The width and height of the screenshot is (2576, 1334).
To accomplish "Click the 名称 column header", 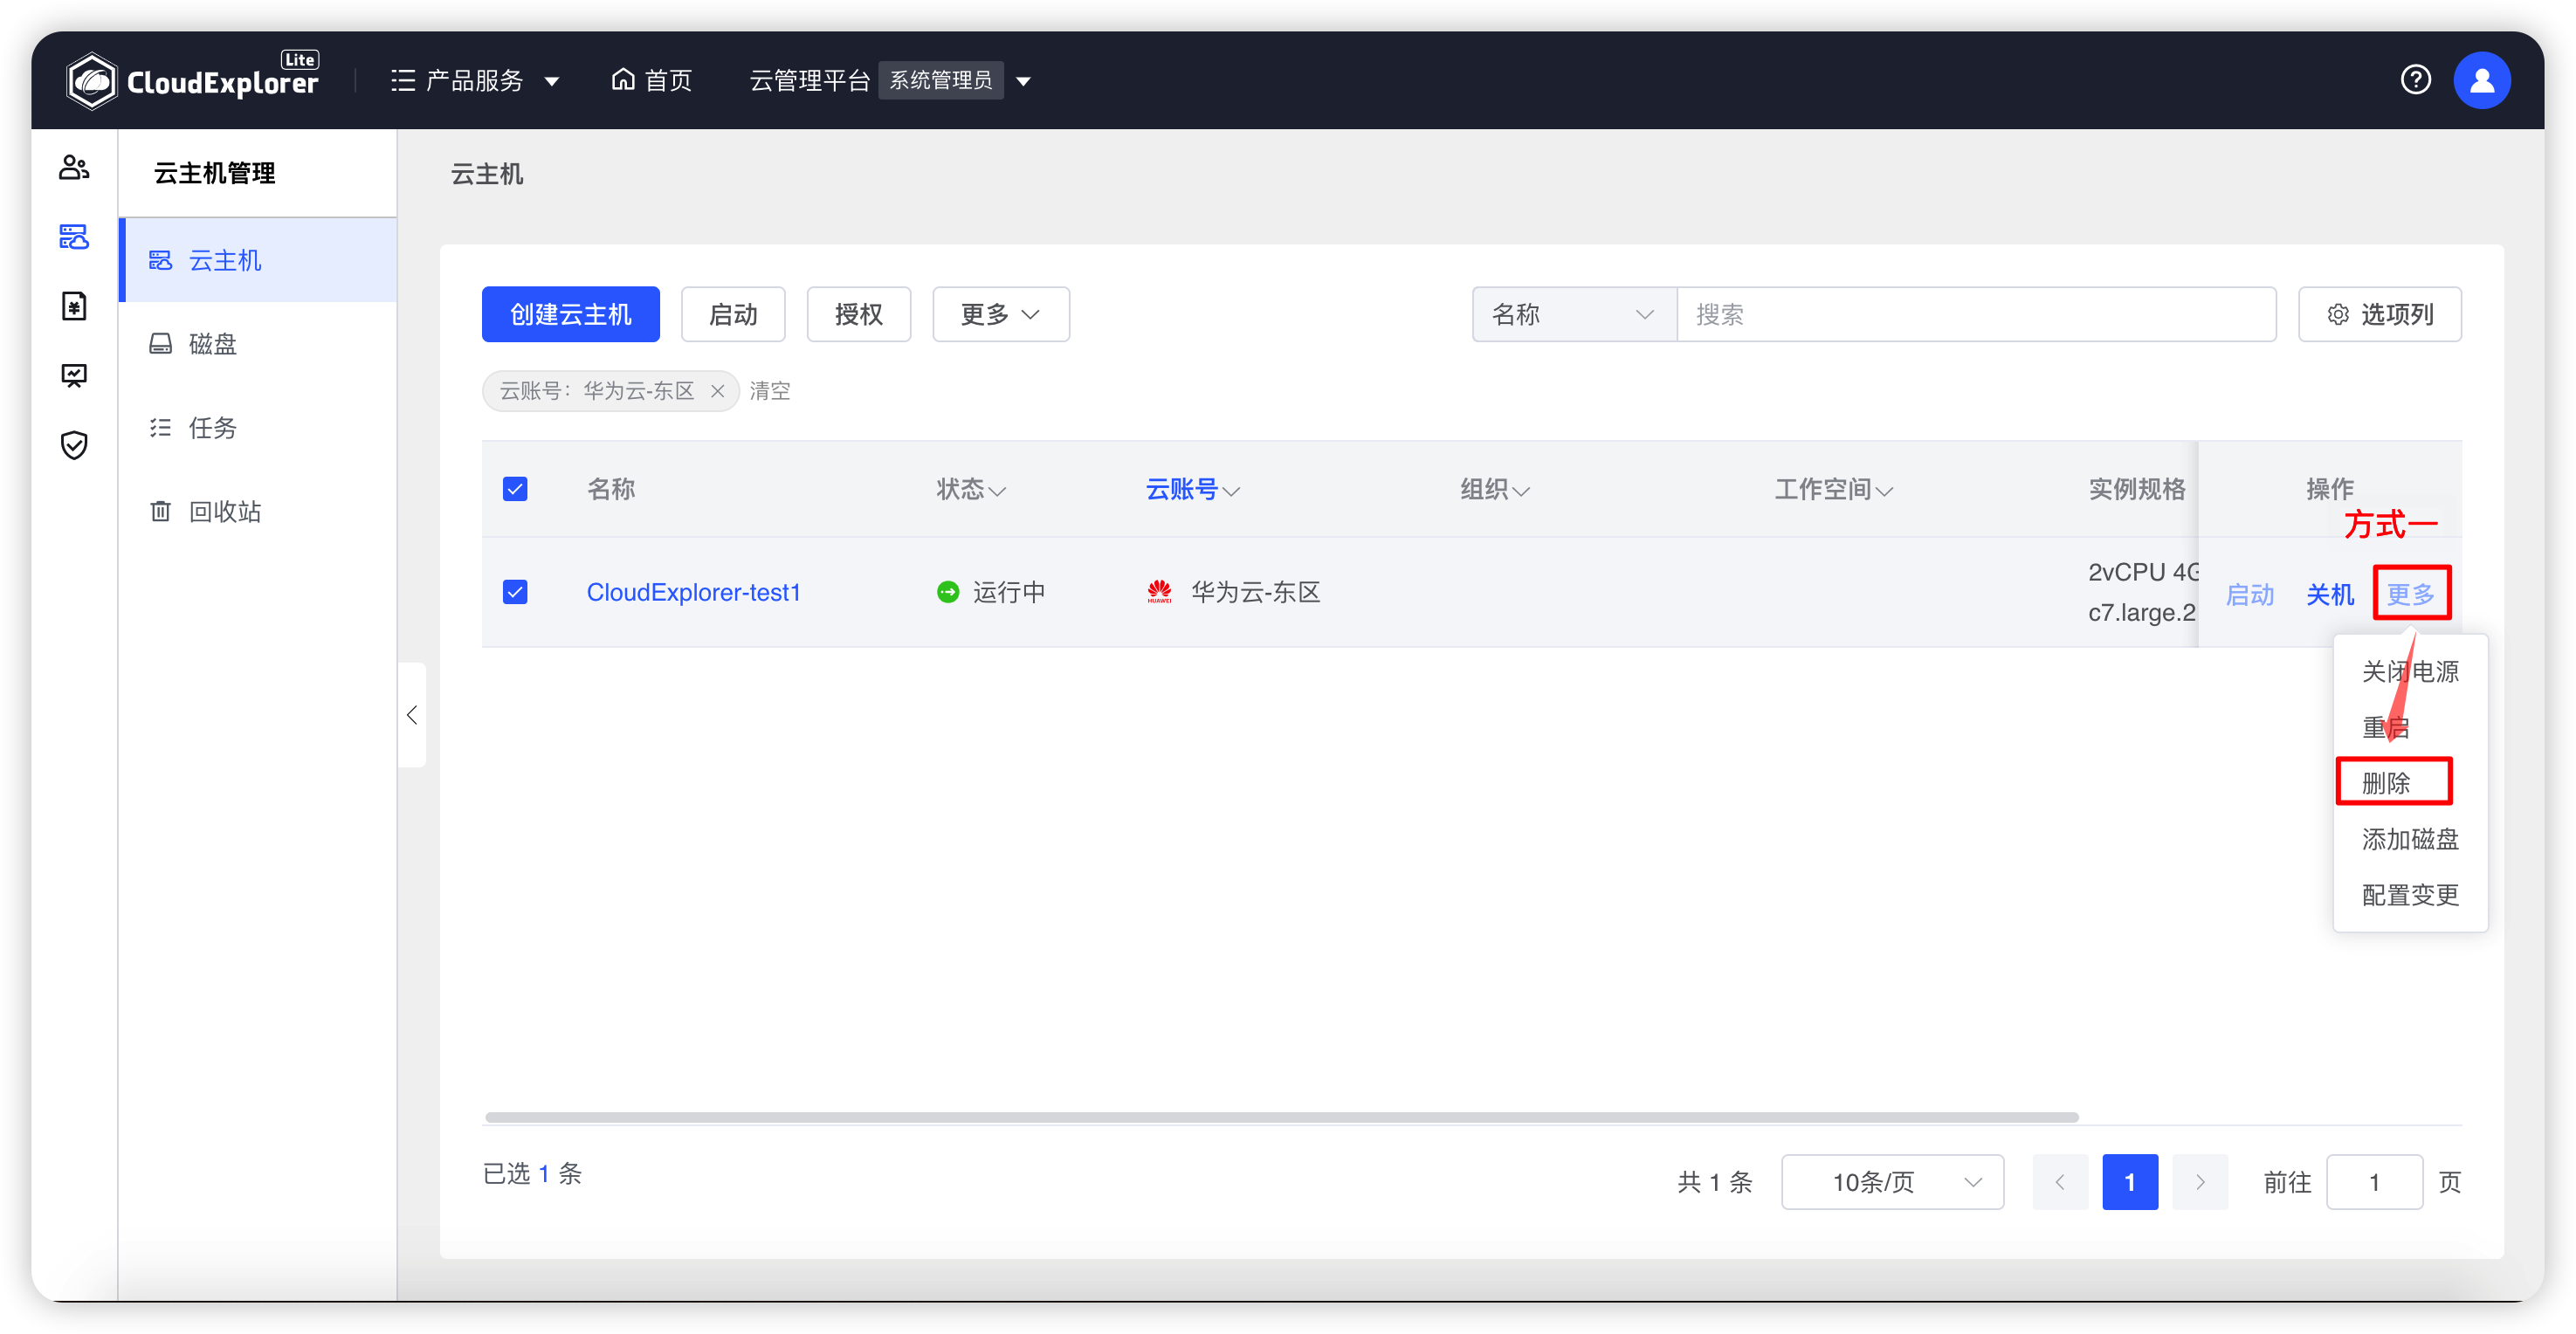I will point(611,489).
